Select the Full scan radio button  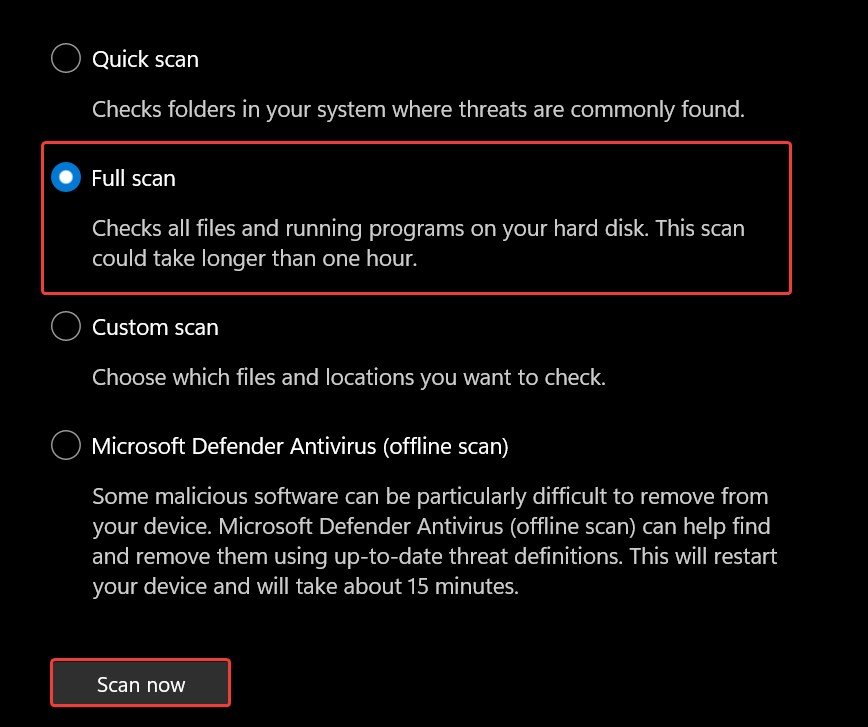click(65, 178)
